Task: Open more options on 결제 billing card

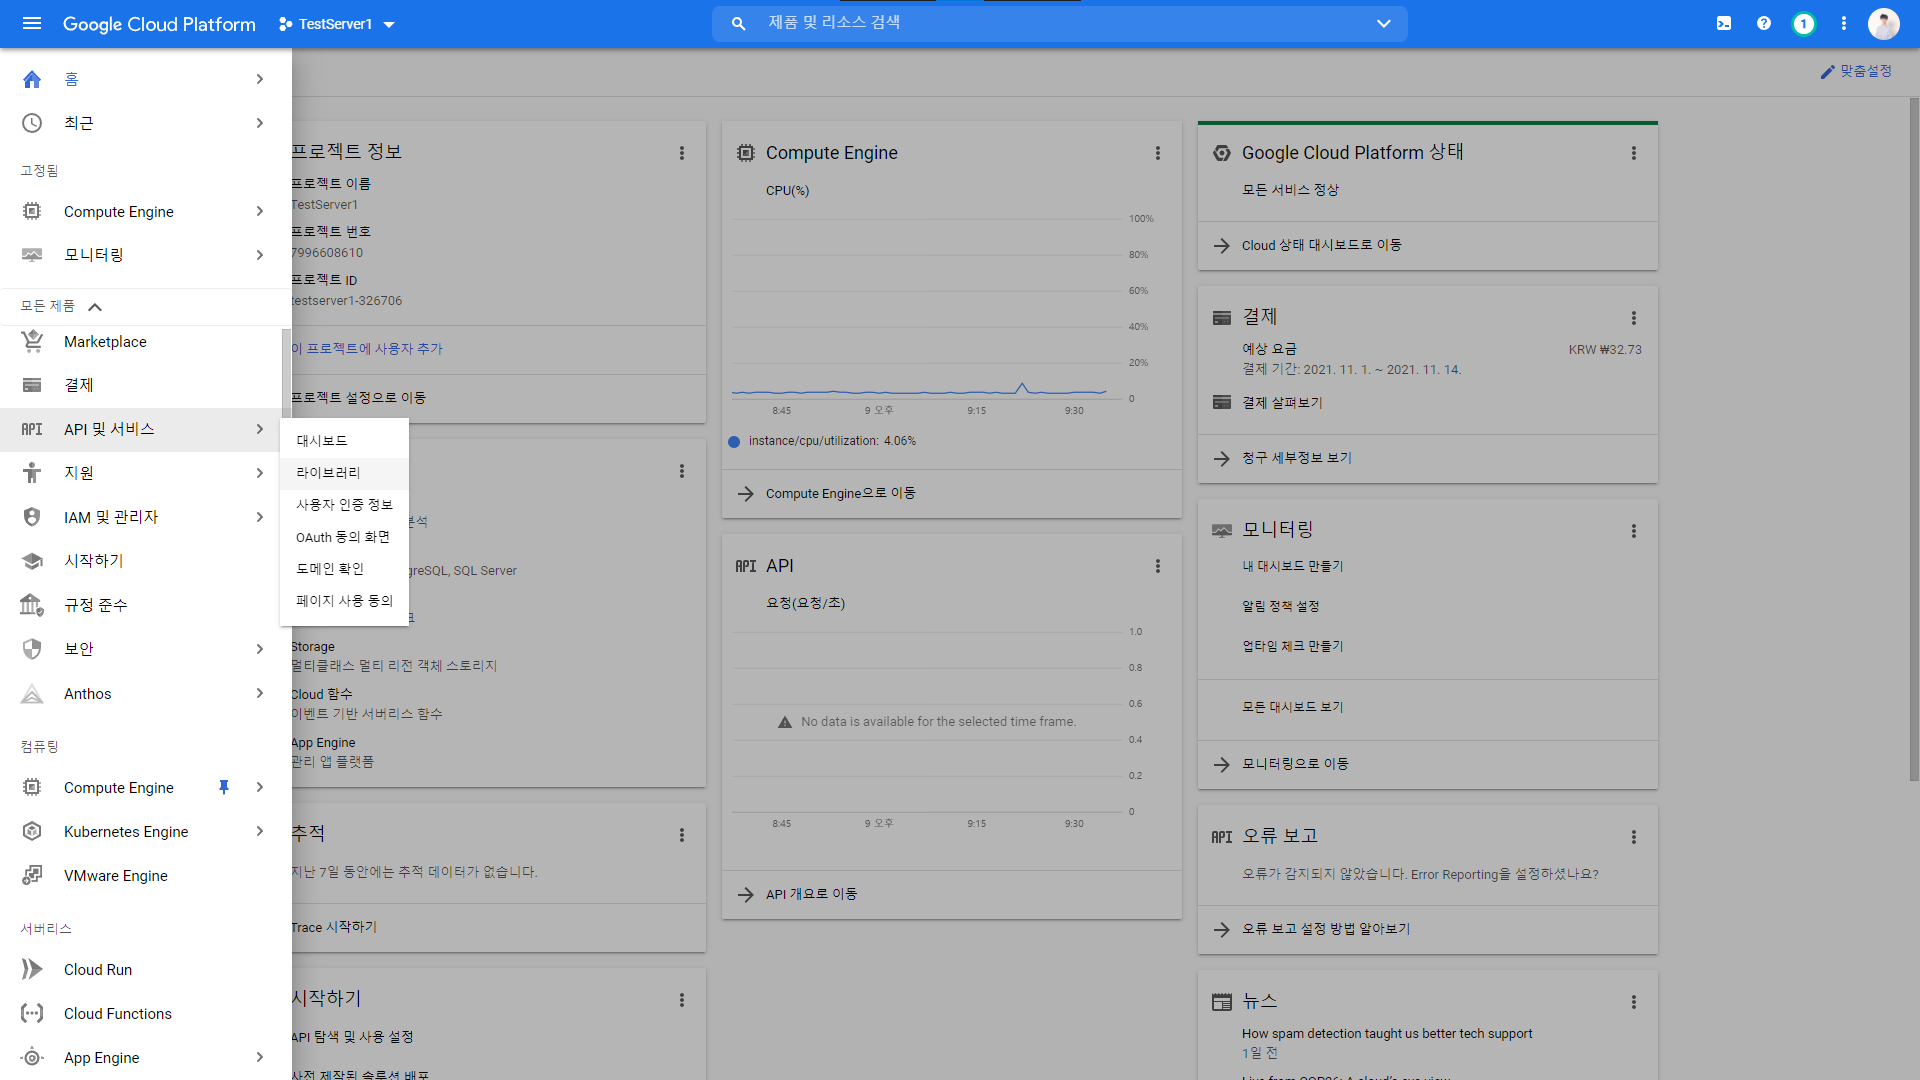Action: click(x=1634, y=318)
